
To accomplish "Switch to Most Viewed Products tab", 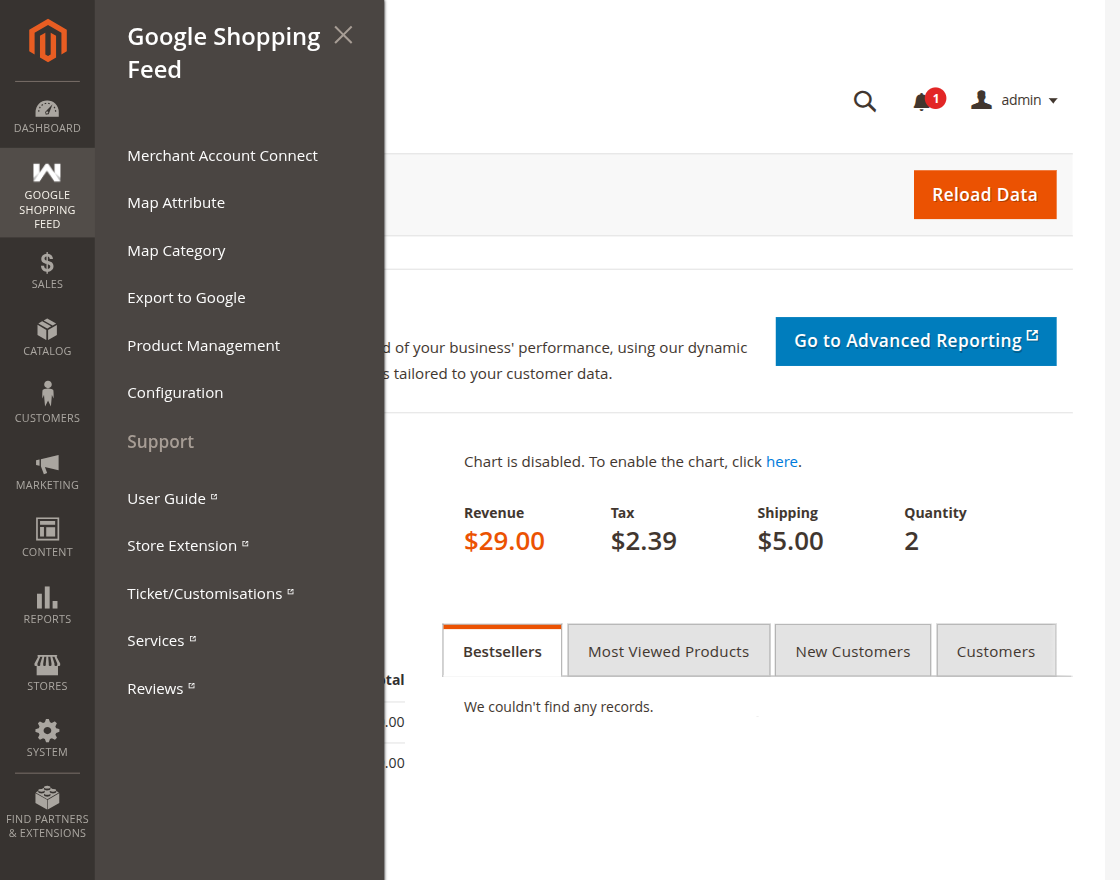I will click(x=669, y=651).
